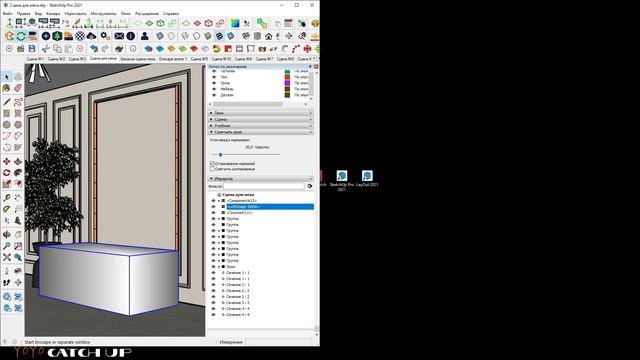Open the outliner filter options button
The image size is (640, 360).
point(310,186)
